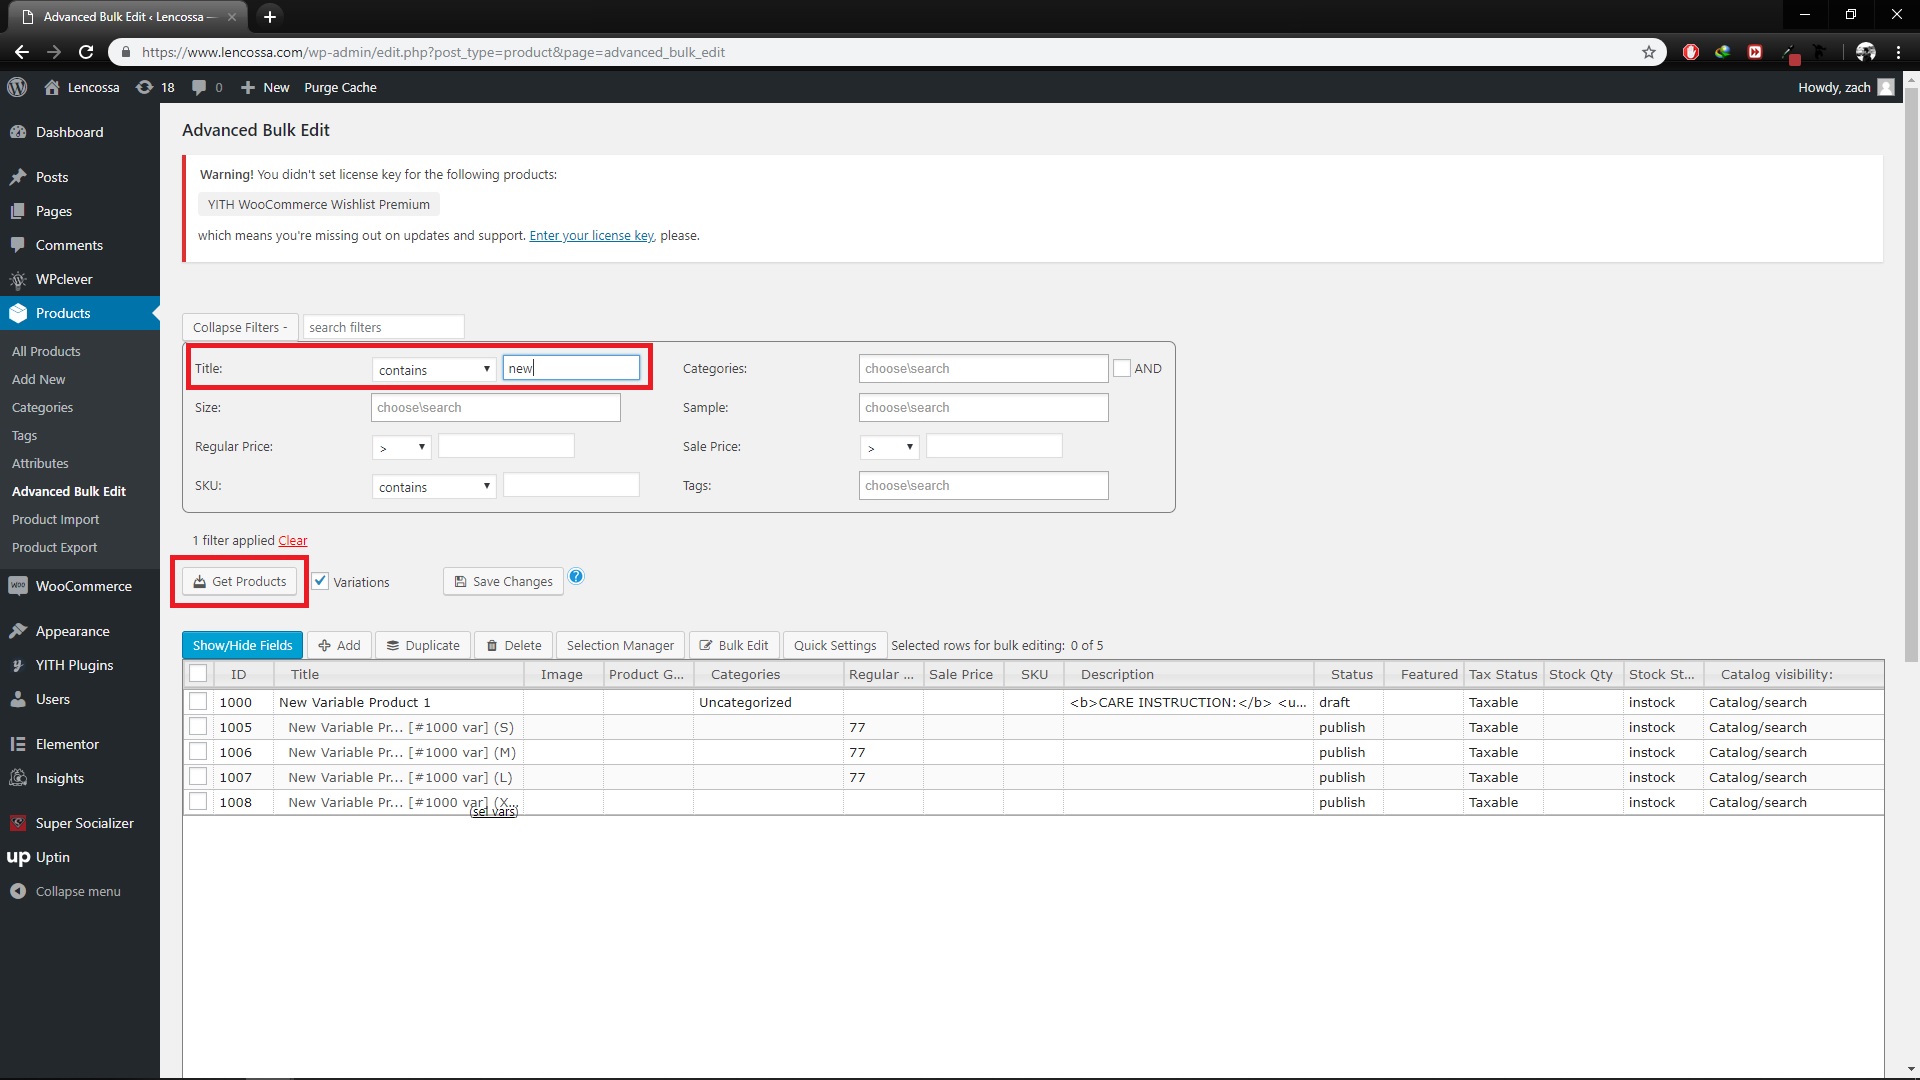Click the YITH Plugins icon
1920x1080 pixels.
18,665
